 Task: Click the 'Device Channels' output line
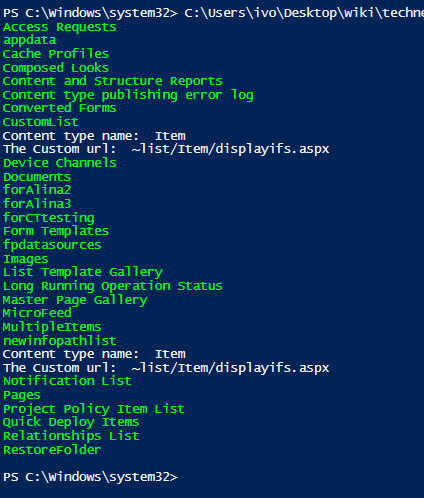(60, 163)
